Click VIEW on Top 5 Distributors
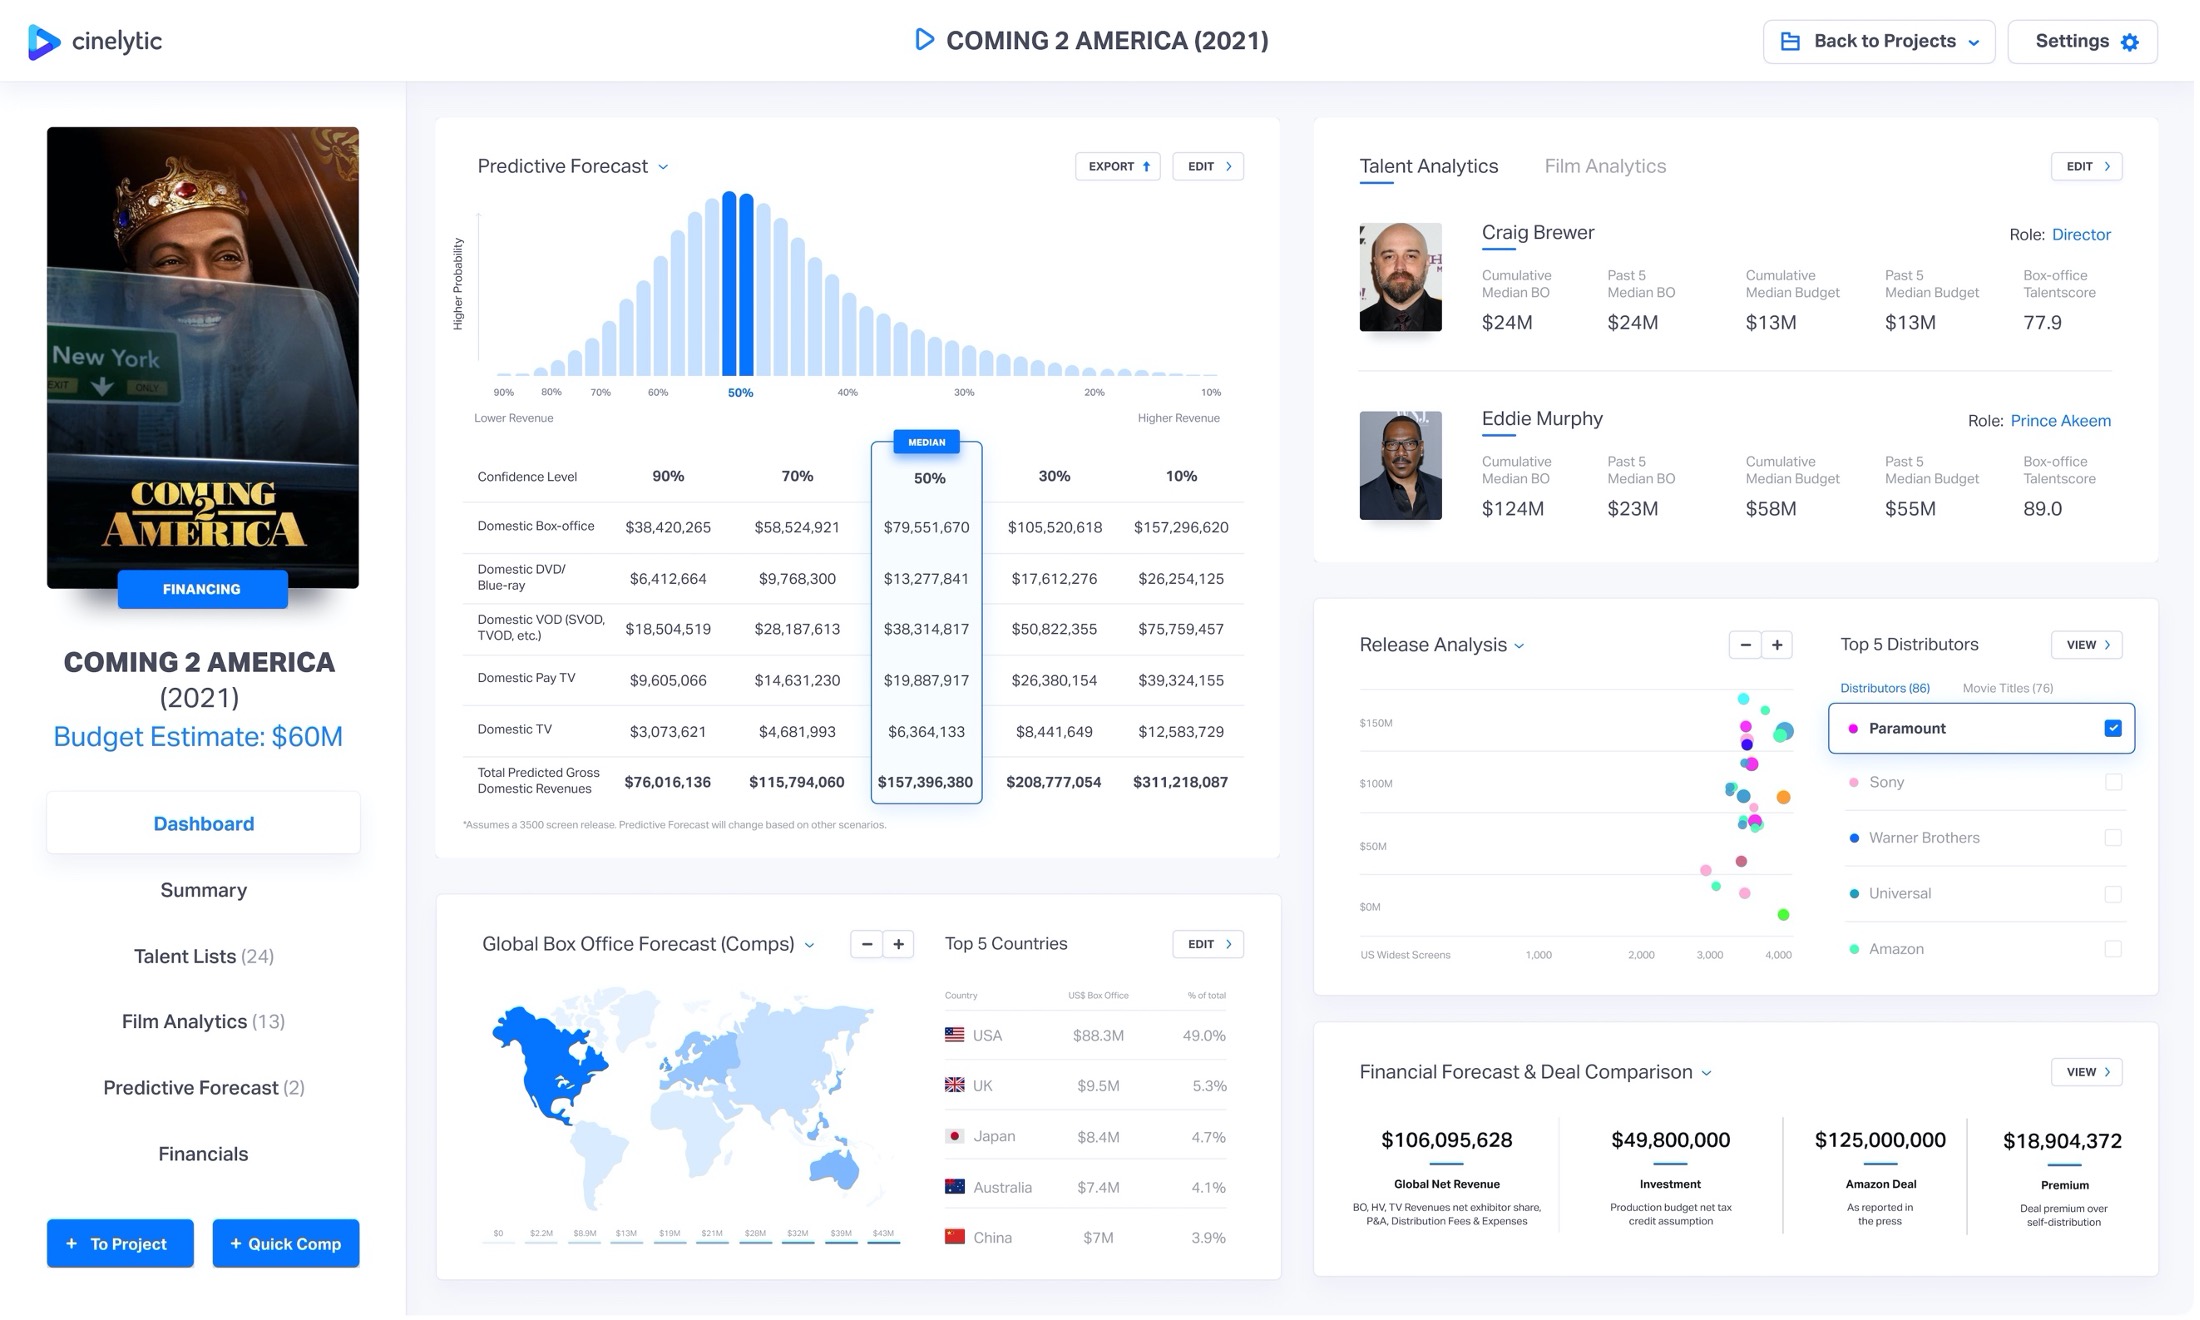 (x=2087, y=645)
